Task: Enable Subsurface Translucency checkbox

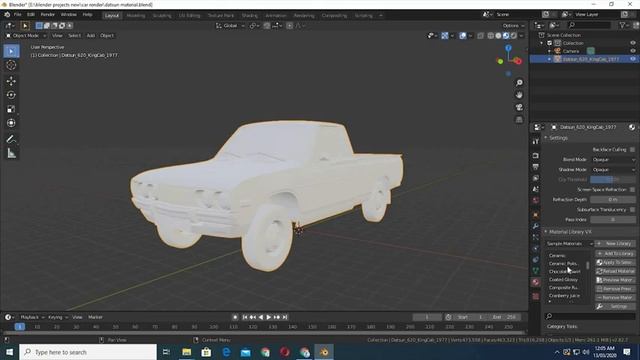Action: click(632, 209)
